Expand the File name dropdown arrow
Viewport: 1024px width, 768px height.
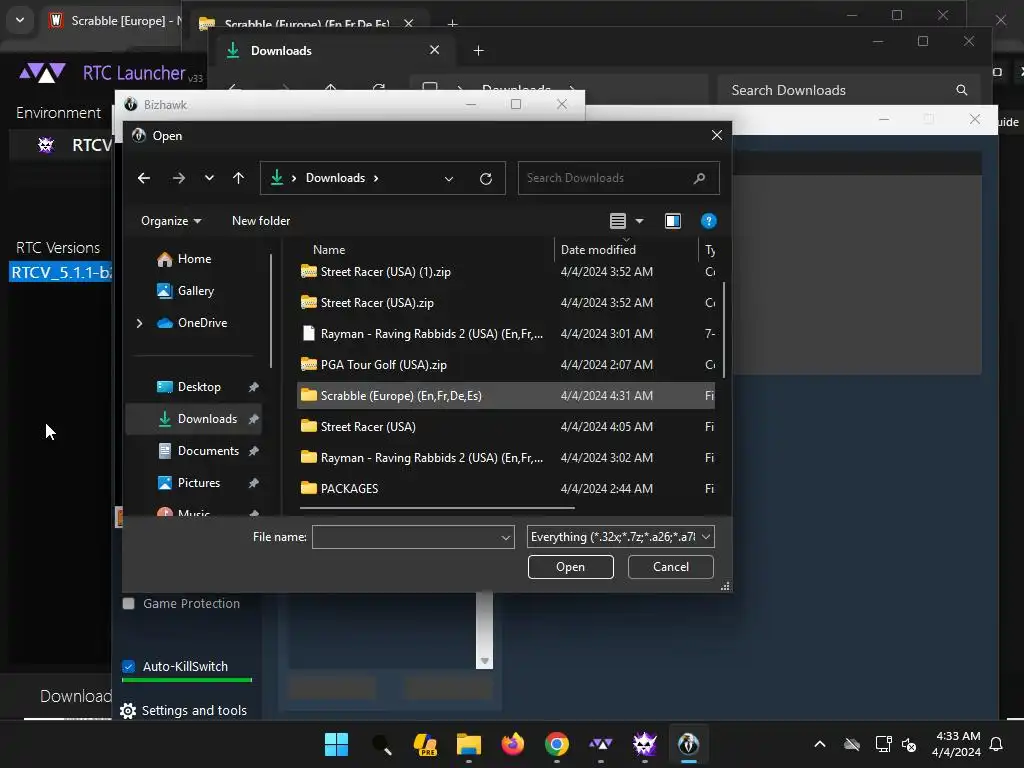pyautogui.click(x=505, y=537)
